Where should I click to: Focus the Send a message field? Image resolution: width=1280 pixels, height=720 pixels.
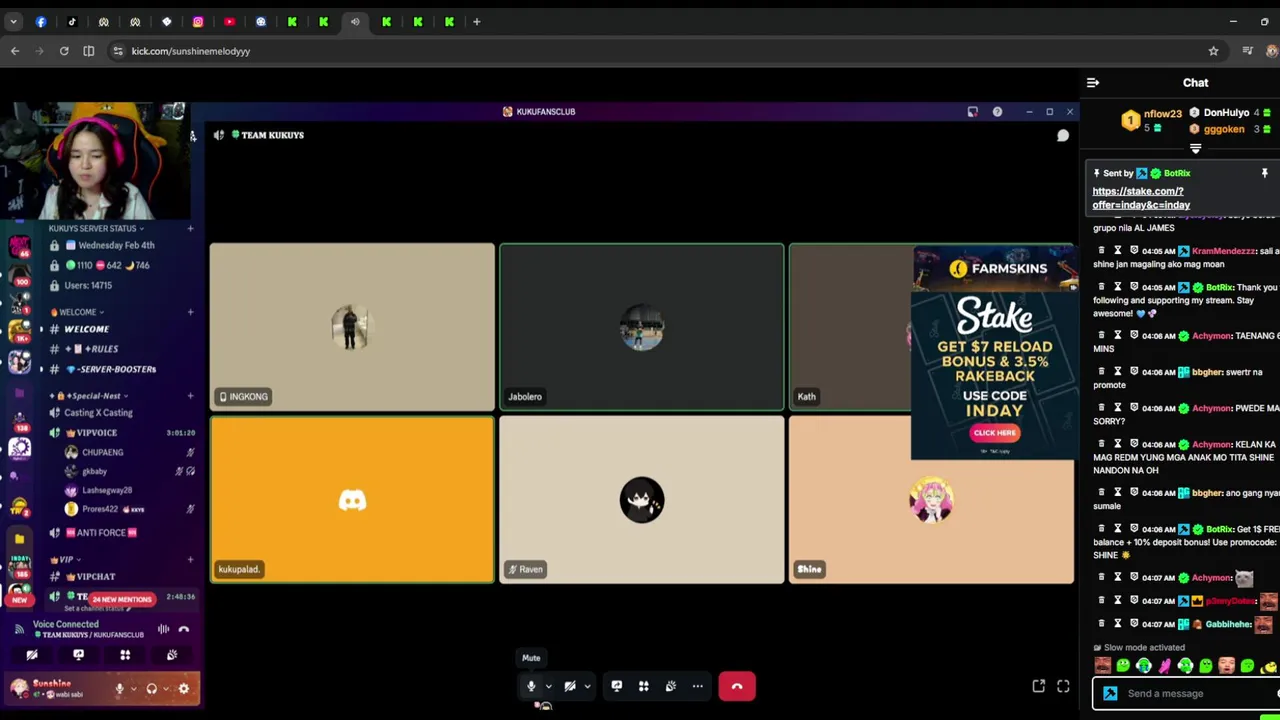click(x=1186, y=694)
